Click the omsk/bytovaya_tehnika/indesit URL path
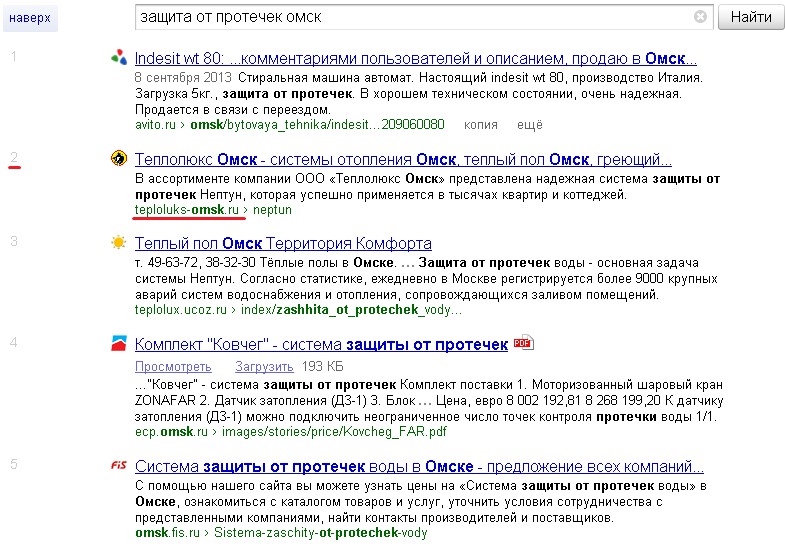This screenshot has width=785, height=549. (x=317, y=125)
